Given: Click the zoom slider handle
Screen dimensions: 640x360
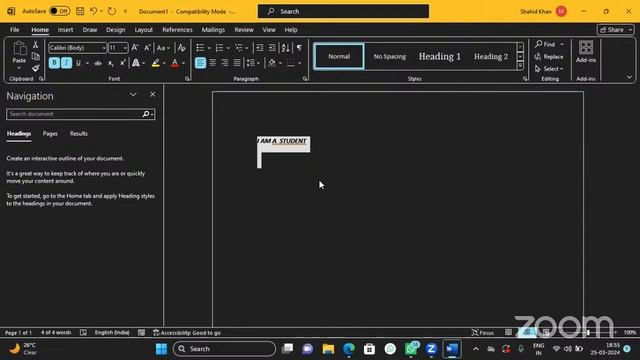Looking at the screenshot, I should [x=589, y=333].
